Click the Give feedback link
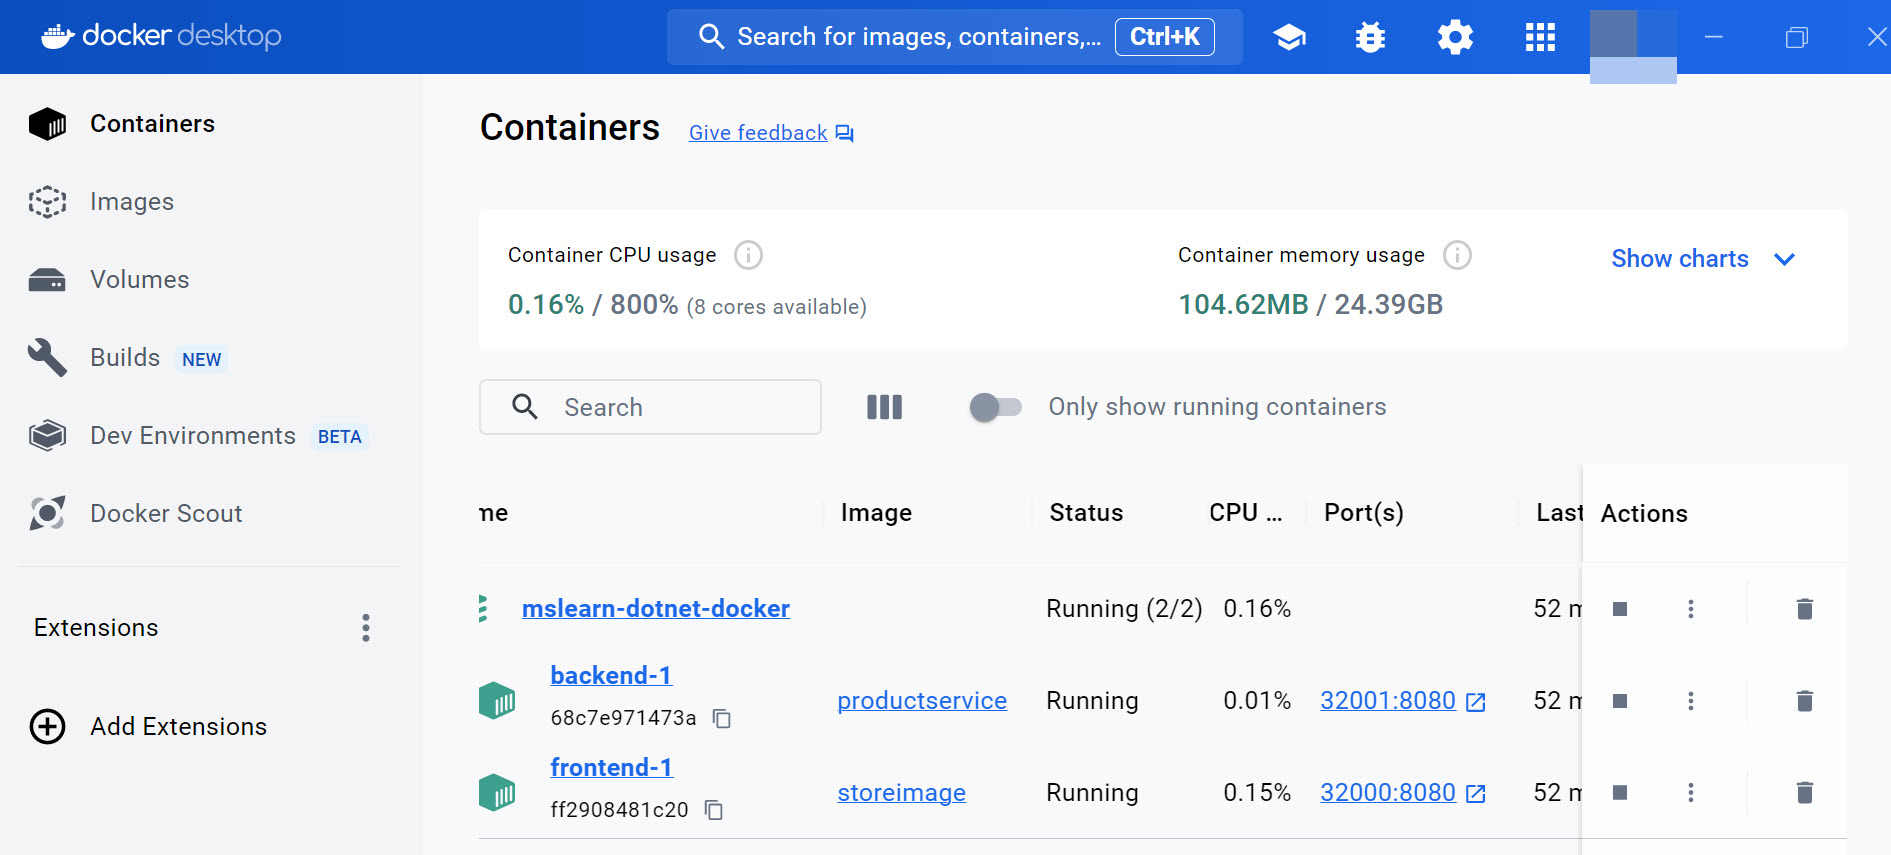Screen dimensions: 1891x855 [x=771, y=133]
